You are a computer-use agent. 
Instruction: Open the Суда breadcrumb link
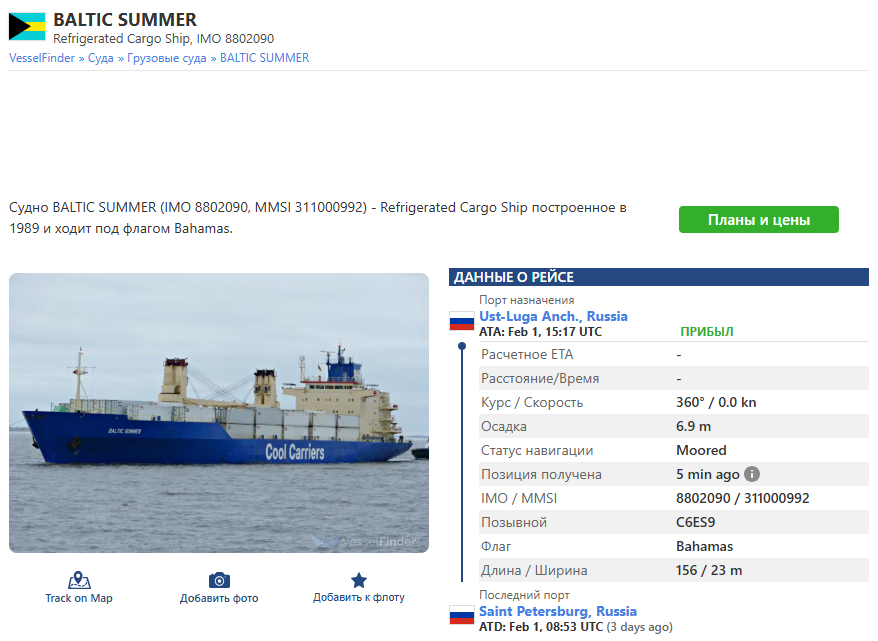click(101, 58)
